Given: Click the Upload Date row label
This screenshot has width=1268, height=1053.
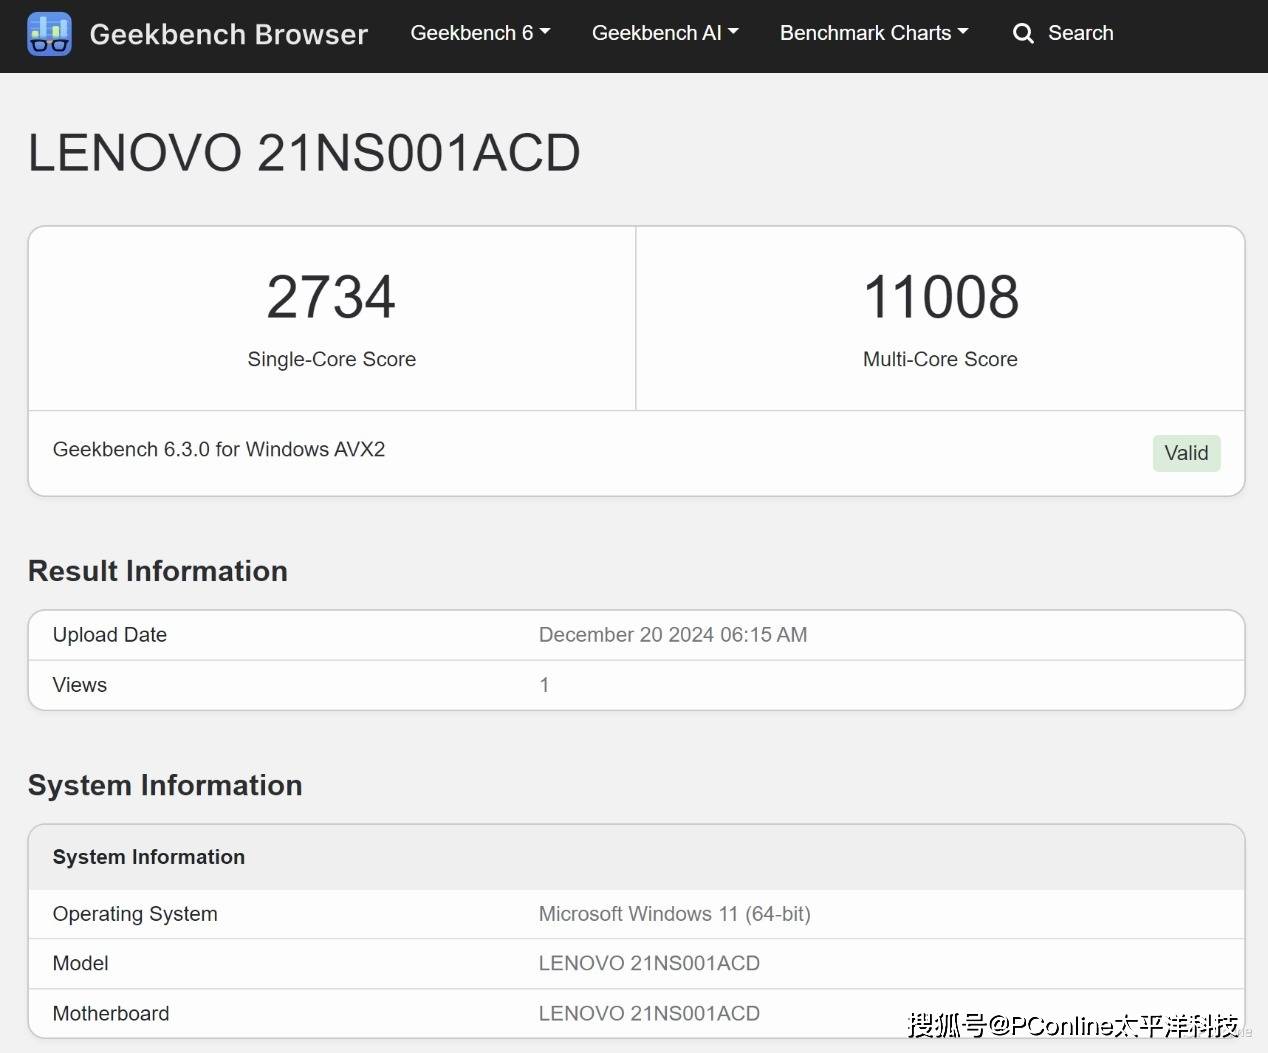Looking at the screenshot, I should pyautogui.click(x=110, y=635).
